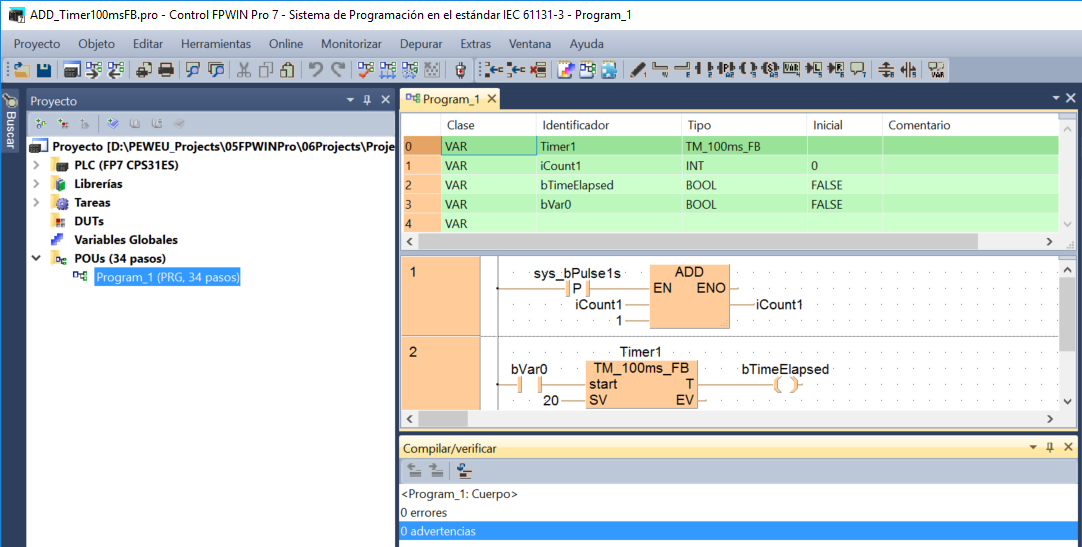The width and height of the screenshot is (1082, 547).
Task: Click the VAR variable insertion icon
Action: coord(791,70)
